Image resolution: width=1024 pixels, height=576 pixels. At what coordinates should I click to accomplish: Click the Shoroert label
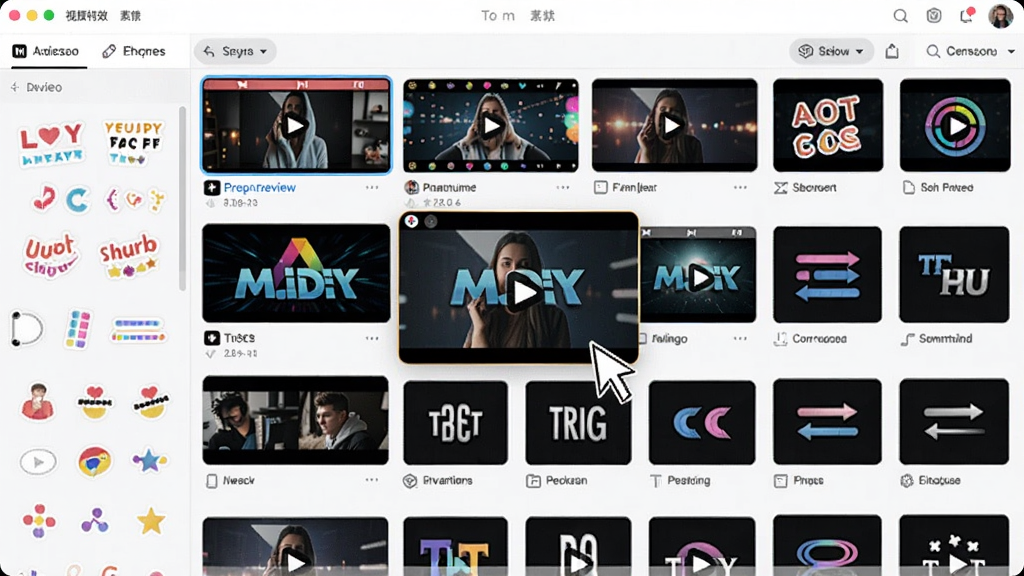(x=814, y=187)
